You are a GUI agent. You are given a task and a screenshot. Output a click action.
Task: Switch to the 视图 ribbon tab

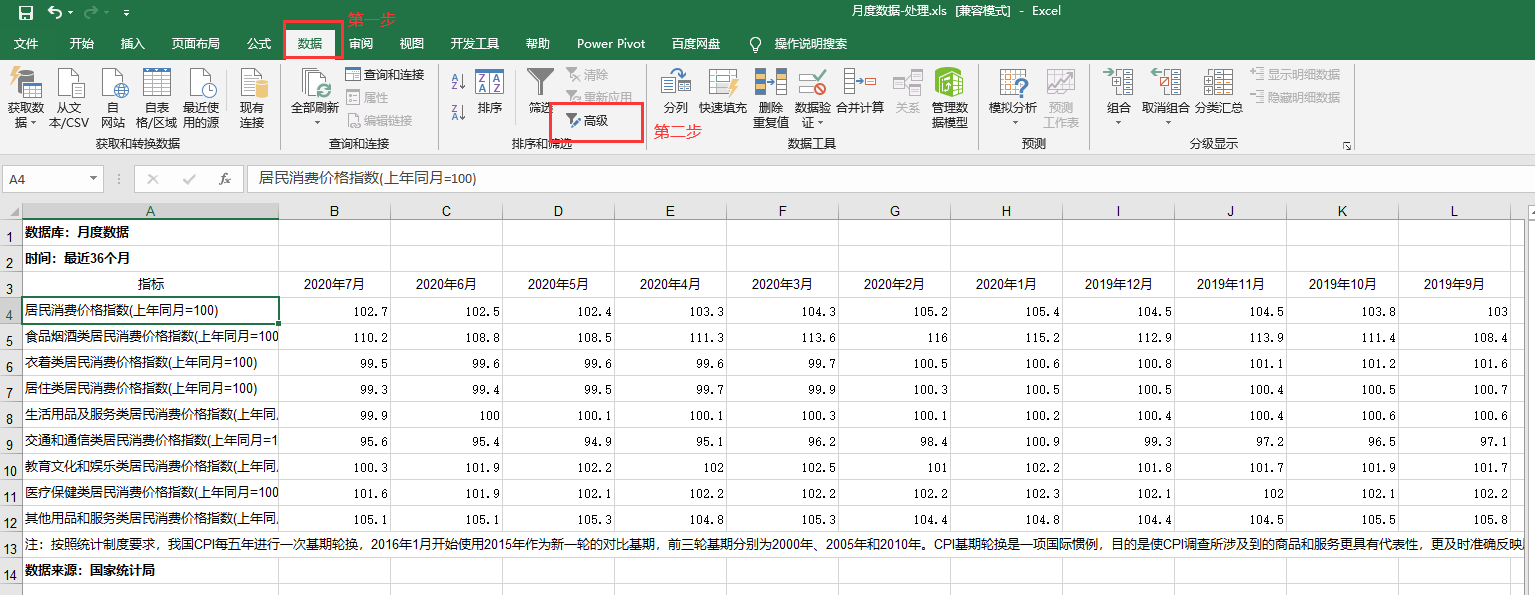(x=411, y=44)
